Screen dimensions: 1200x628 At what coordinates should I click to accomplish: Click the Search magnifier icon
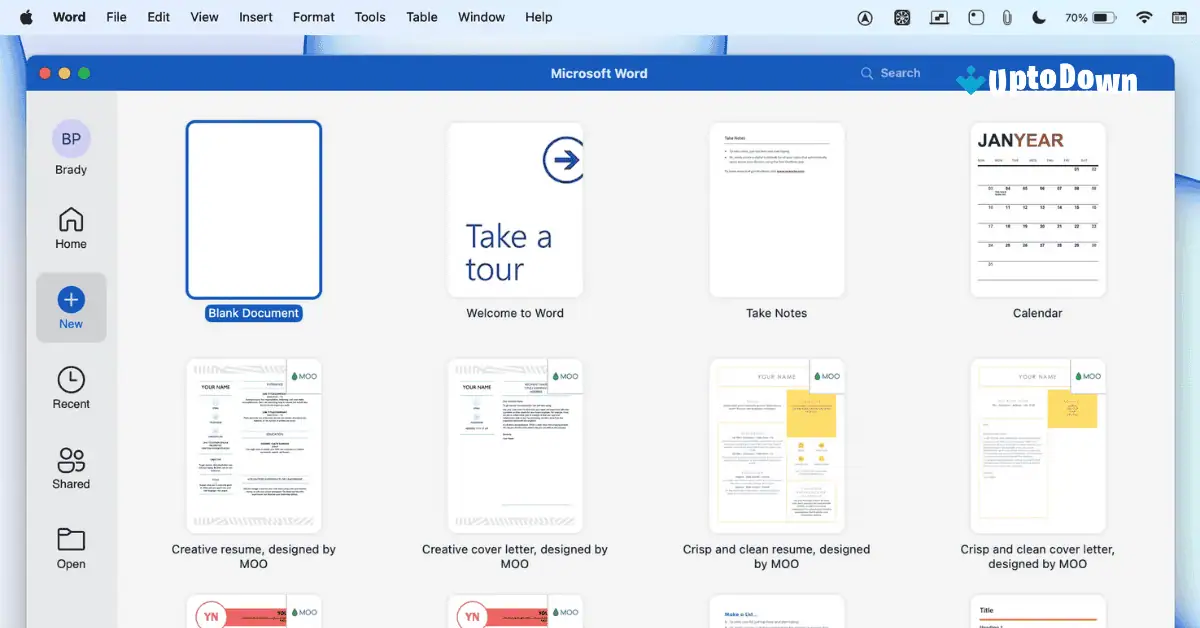tap(866, 72)
